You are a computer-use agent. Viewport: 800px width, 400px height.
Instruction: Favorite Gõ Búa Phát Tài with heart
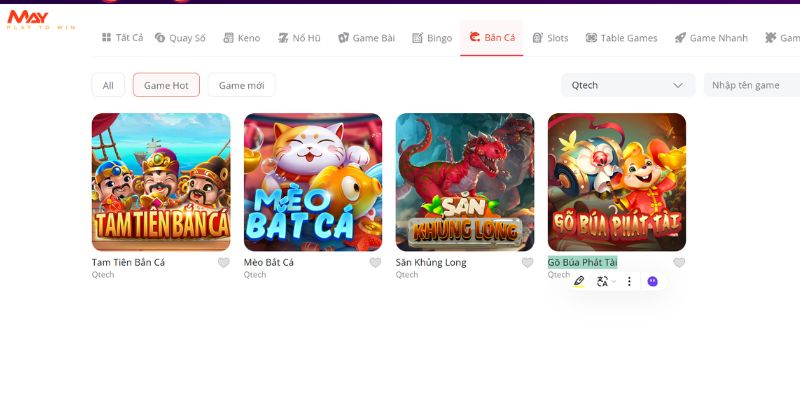(679, 263)
